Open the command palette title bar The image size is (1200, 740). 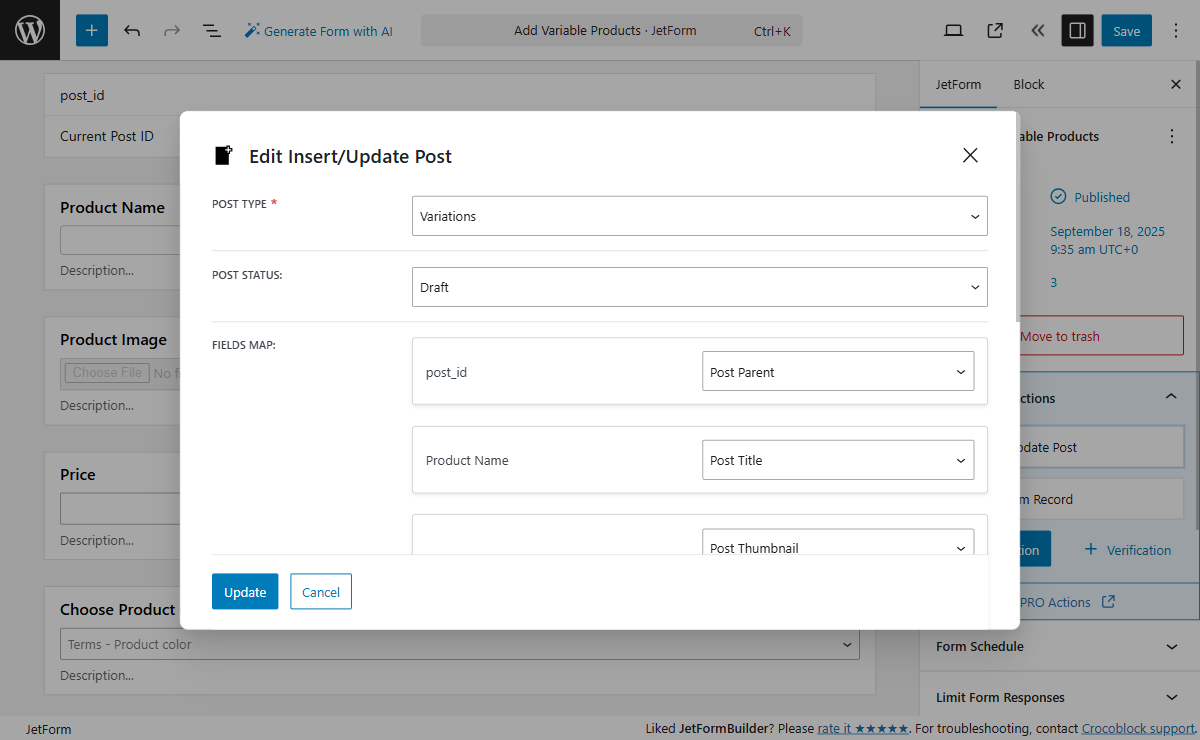point(611,31)
